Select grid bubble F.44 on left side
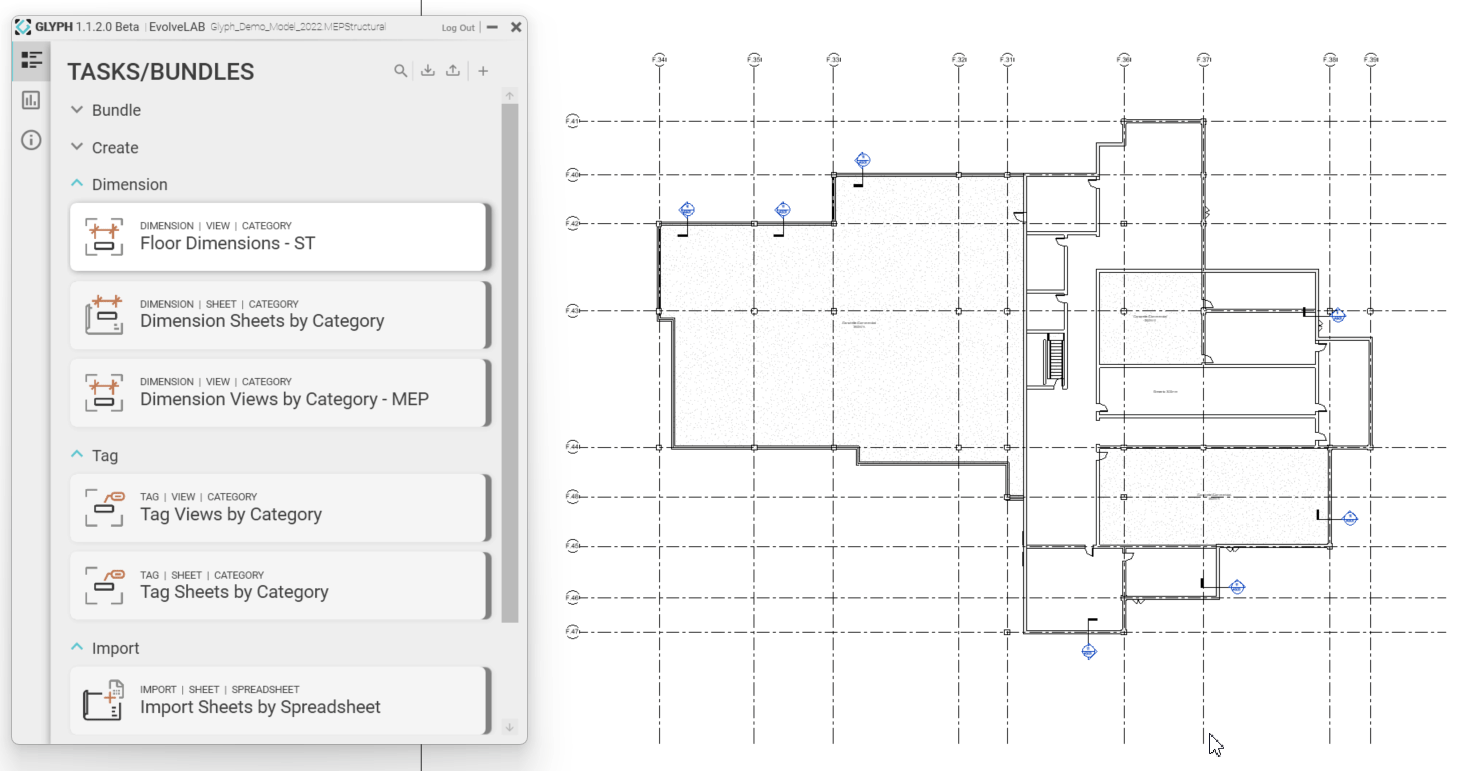This screenshot has height=771, width=1478. click(x=573, y=447)
